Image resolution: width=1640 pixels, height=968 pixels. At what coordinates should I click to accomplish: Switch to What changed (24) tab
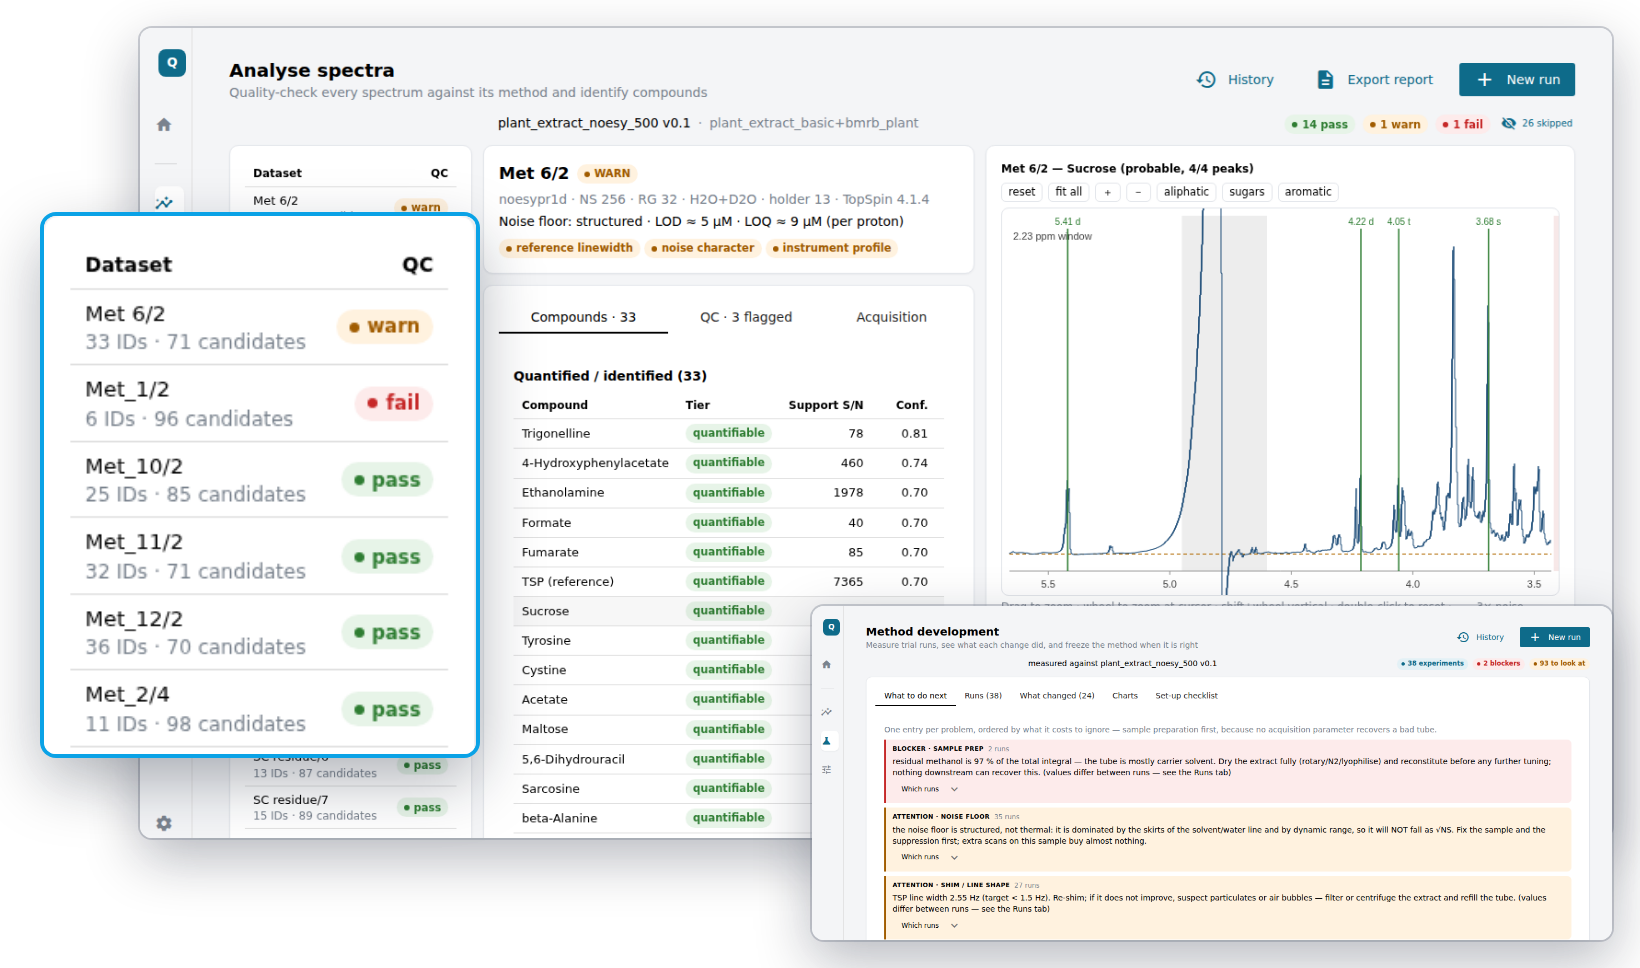(x=1057, y=696)
